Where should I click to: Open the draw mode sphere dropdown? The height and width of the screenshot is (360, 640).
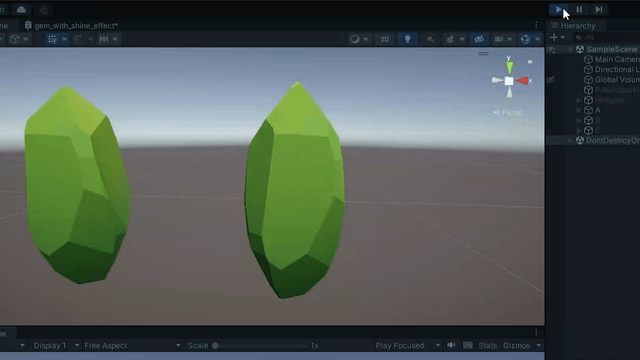pyautogui.click(x=359, y=39)
